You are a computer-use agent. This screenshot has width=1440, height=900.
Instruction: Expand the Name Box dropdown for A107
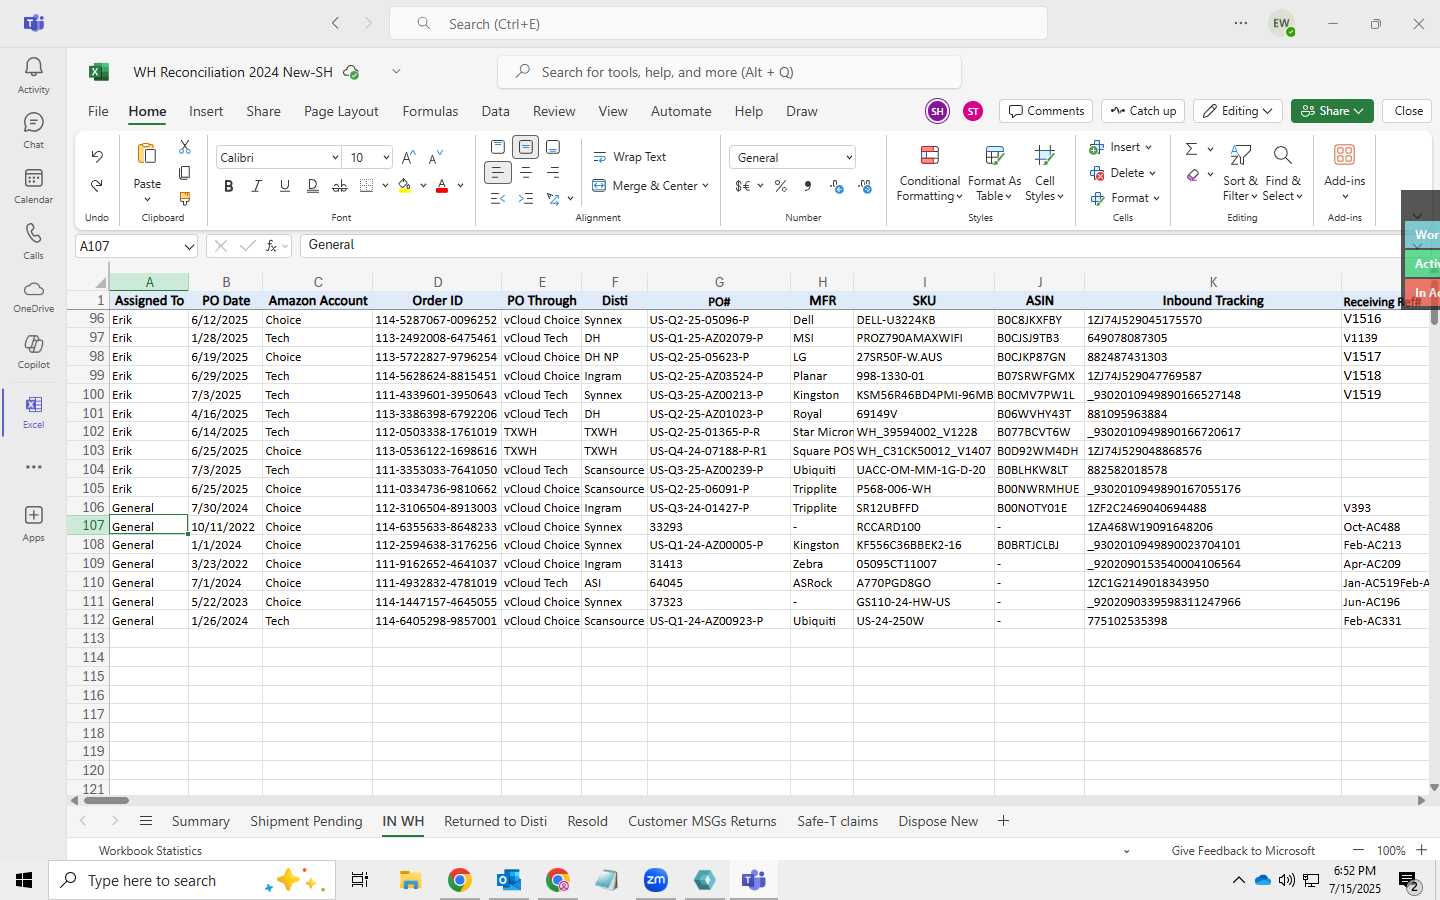pyautogui.click(x=188, y=246)
